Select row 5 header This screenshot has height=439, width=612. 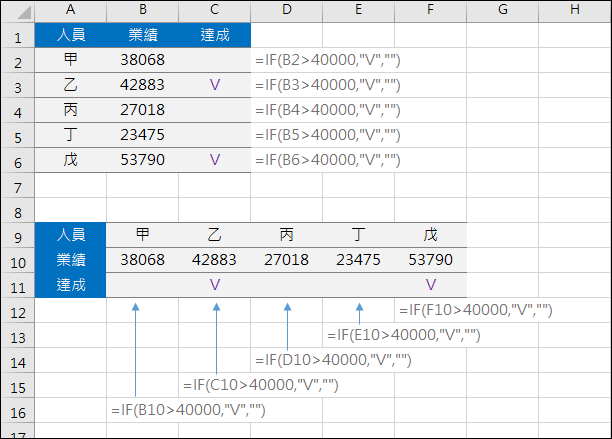(x=18, y=137)
